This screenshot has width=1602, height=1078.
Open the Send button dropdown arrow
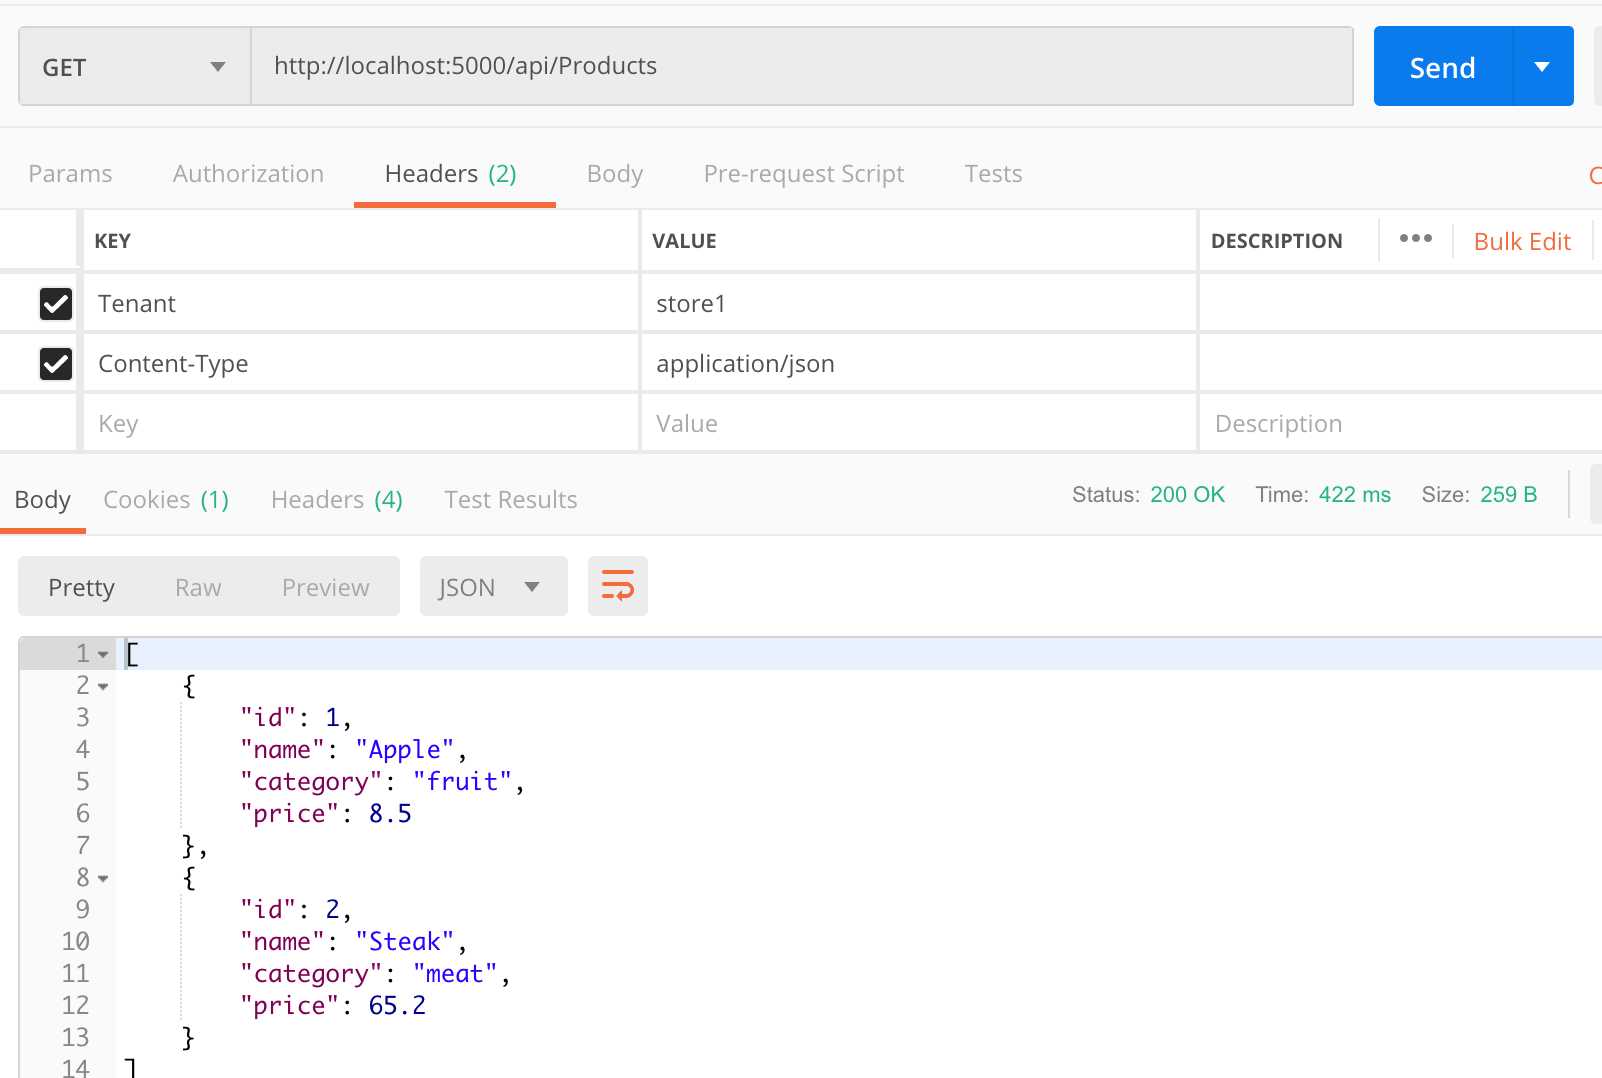tap(1543, 67)
